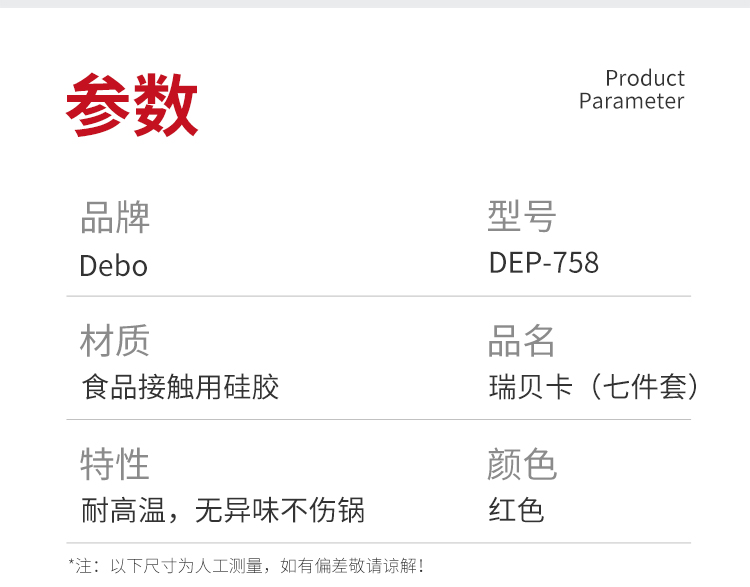Select the 型号 label
The image size is (750, 587).
pos(522,216)
